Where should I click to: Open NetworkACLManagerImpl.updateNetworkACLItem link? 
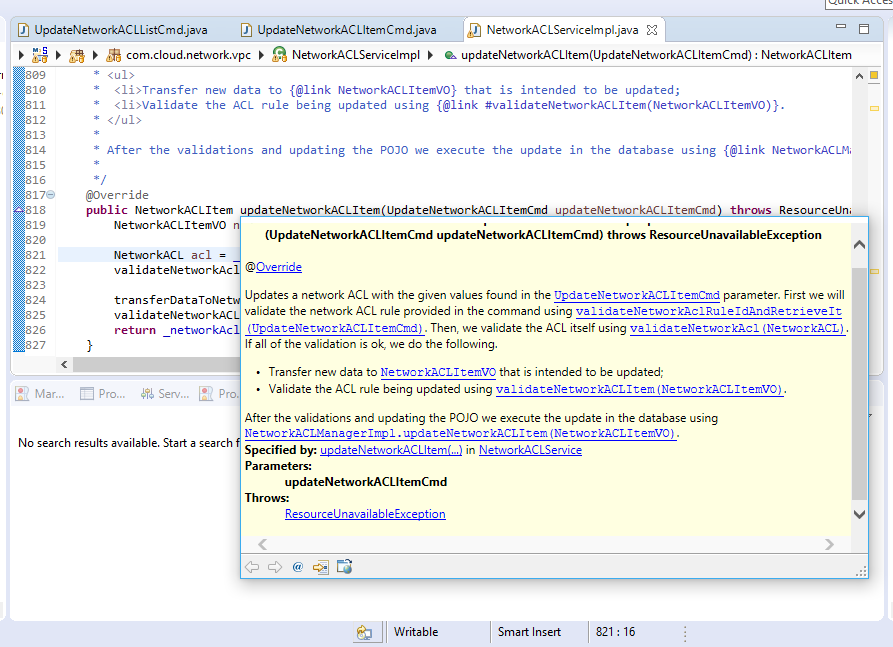[x=460, y=433]
